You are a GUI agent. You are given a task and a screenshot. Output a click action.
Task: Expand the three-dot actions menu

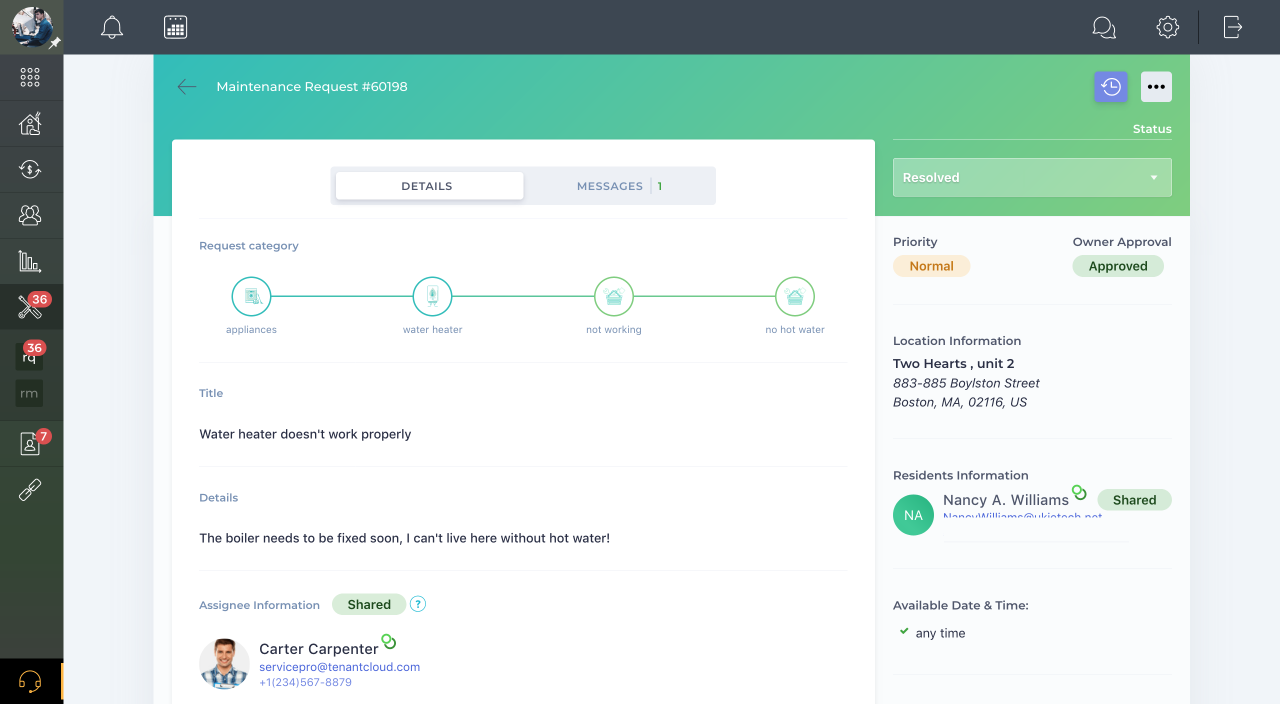click(x=1156, y=86)
